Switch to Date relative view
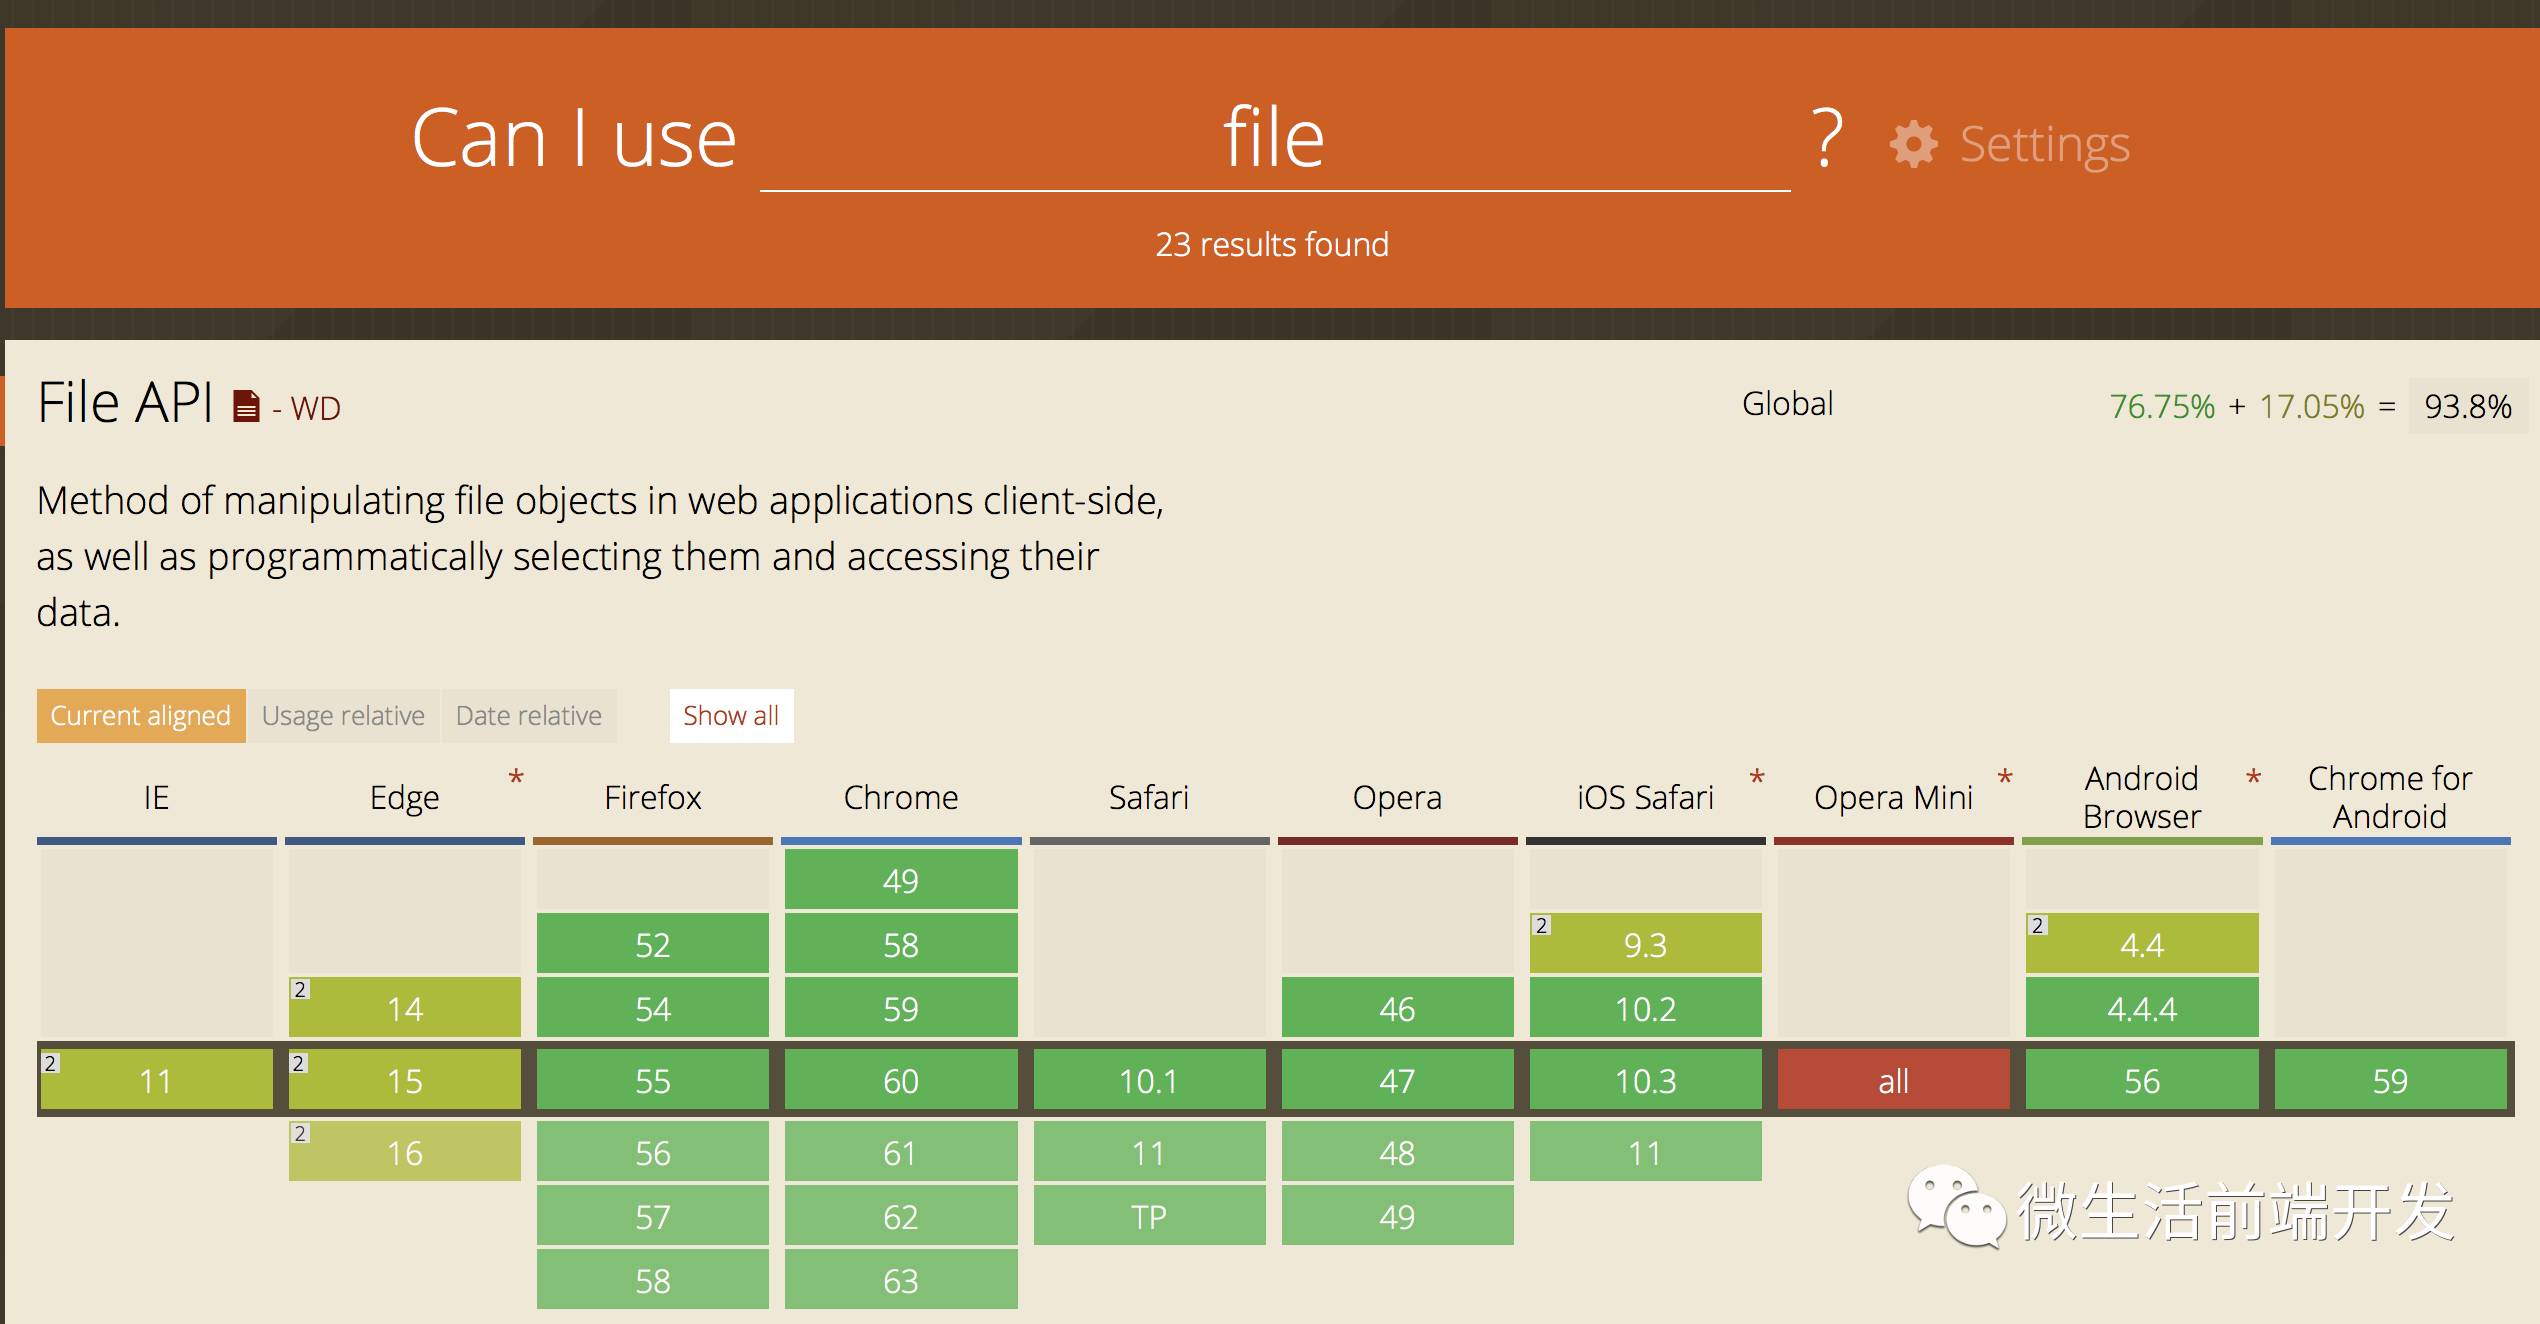This screenshot has height=1324, width=2540. click(529, 716)
